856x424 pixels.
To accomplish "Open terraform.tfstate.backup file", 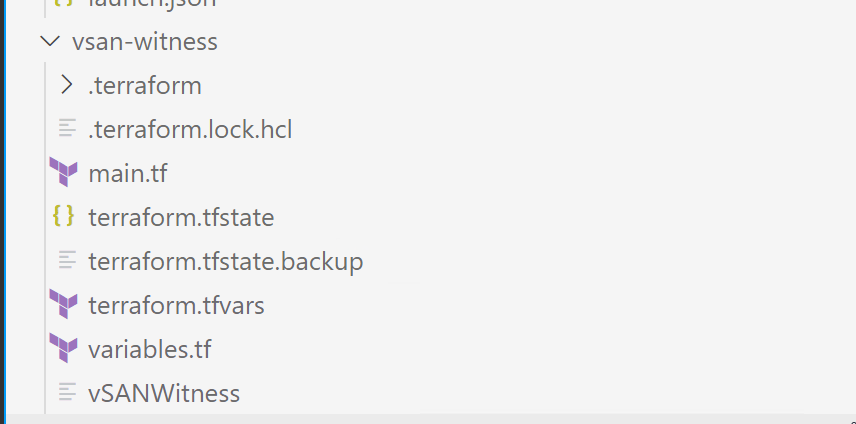I will click(225, 262).
